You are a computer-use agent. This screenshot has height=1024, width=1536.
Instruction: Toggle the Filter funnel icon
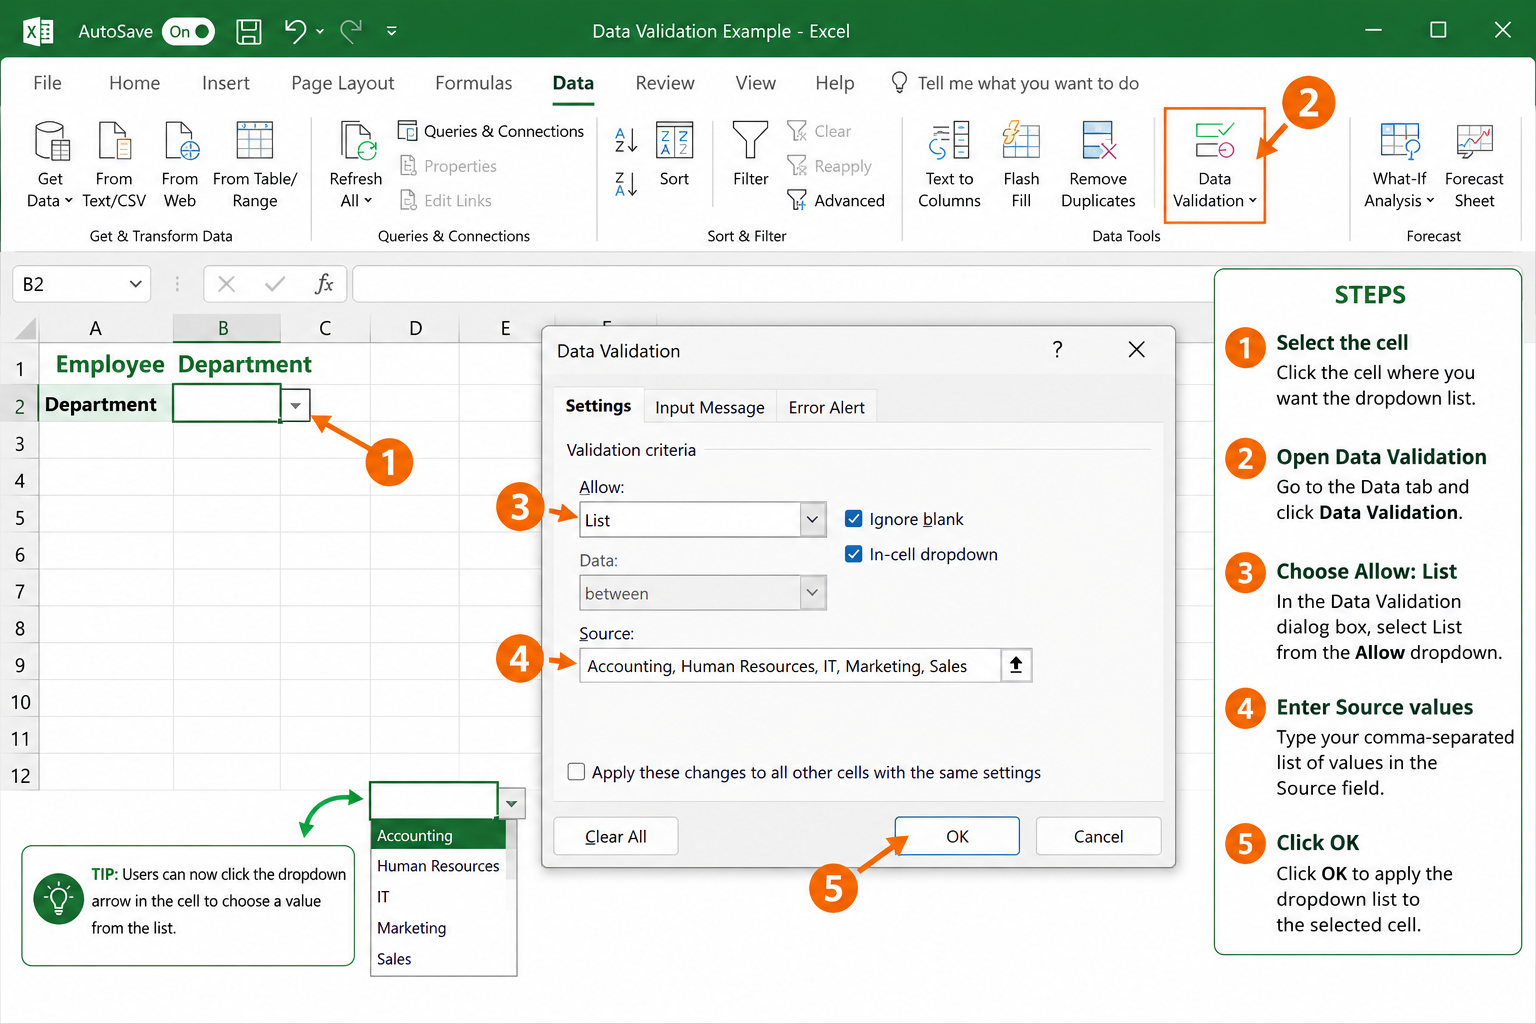coord(750,141)
